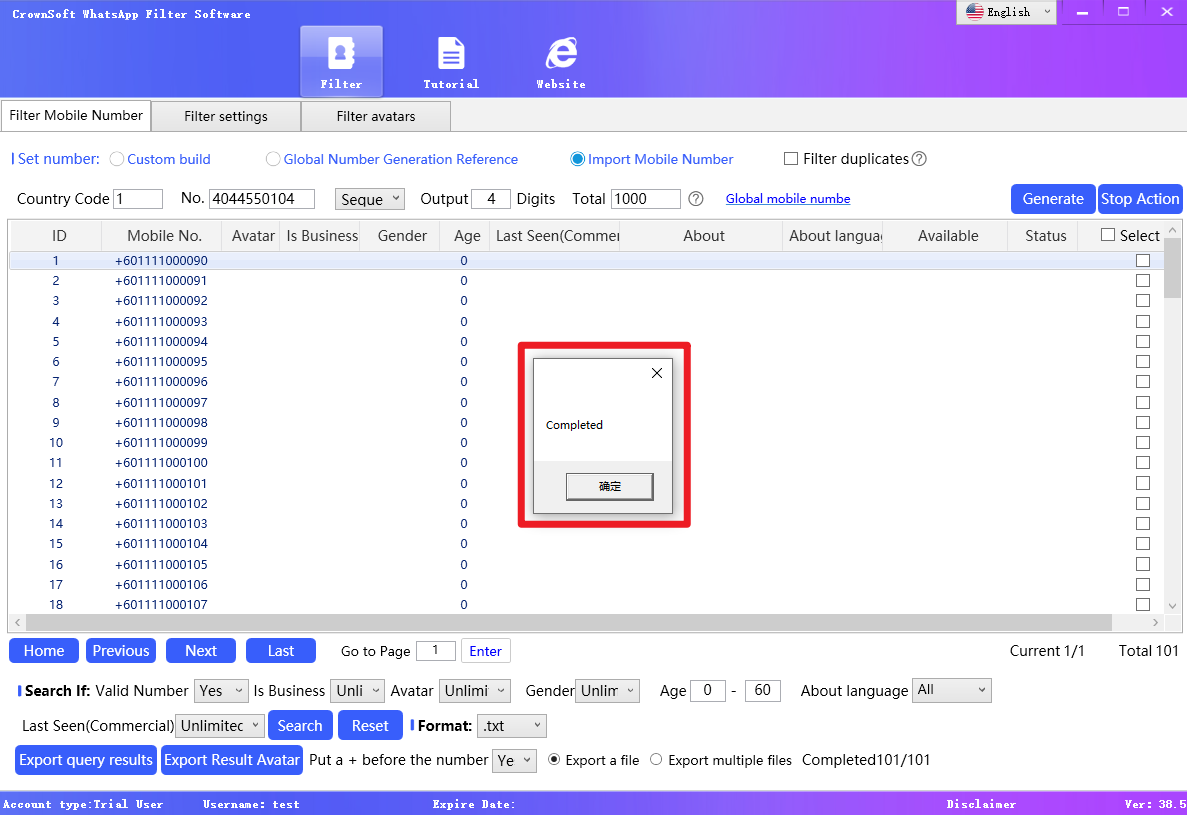Click the Gender column header
The height and width of the screenshot is (815, 1187).
pyautogui.click(x=402, y=236)
